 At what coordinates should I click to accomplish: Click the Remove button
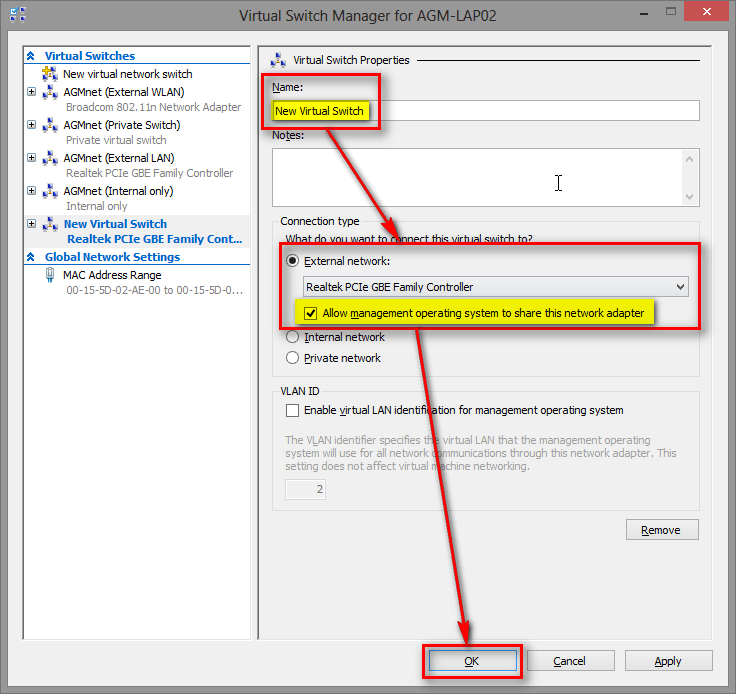tap(662, 530)
